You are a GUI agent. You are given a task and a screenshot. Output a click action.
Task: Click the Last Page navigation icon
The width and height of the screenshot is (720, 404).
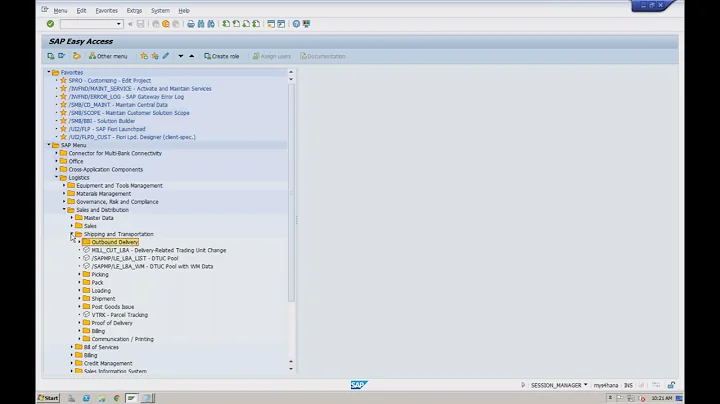pos(256,24)
